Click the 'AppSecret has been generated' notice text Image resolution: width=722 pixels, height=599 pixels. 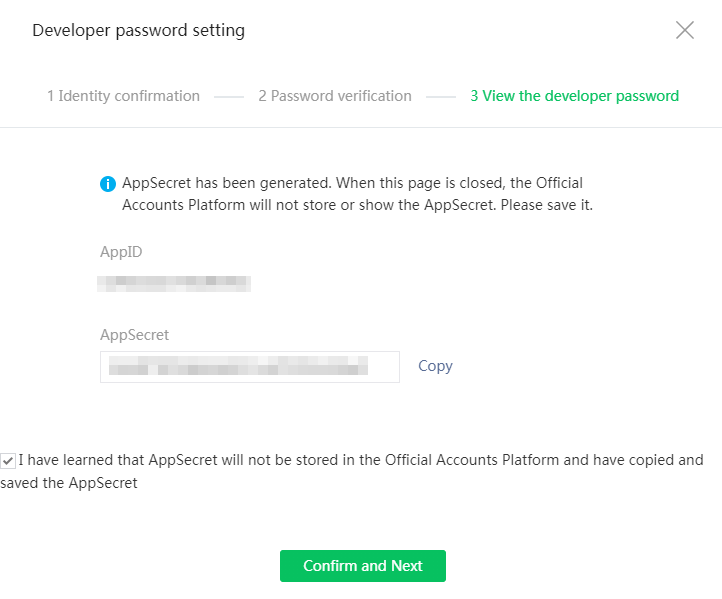357,194
